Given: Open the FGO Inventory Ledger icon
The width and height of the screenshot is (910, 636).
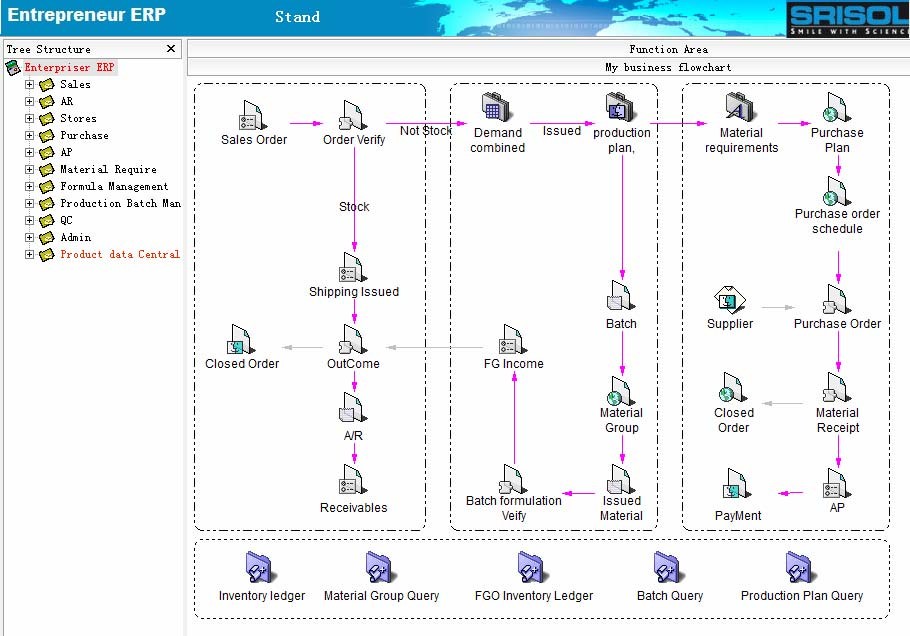Looking at the screenshot, I should point(533,568).
